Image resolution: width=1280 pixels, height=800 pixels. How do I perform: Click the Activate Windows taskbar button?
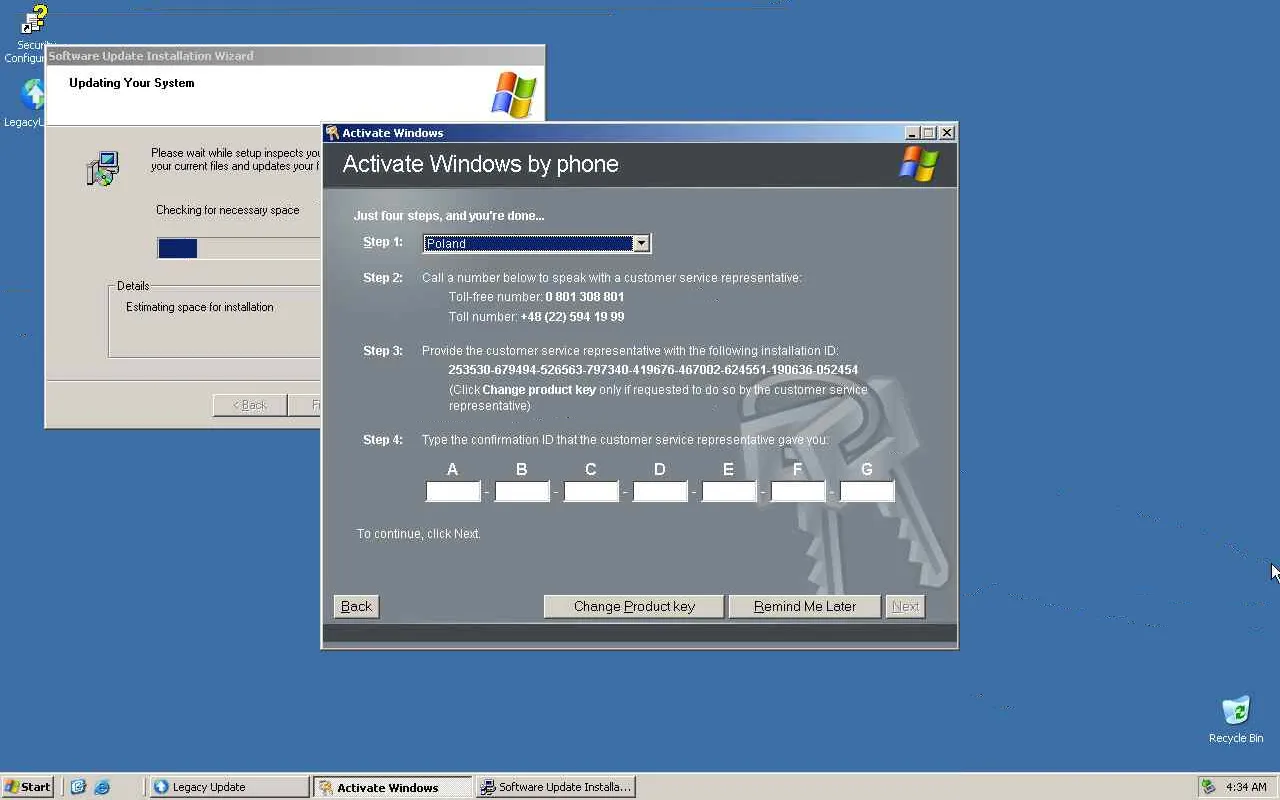point(392,787)
